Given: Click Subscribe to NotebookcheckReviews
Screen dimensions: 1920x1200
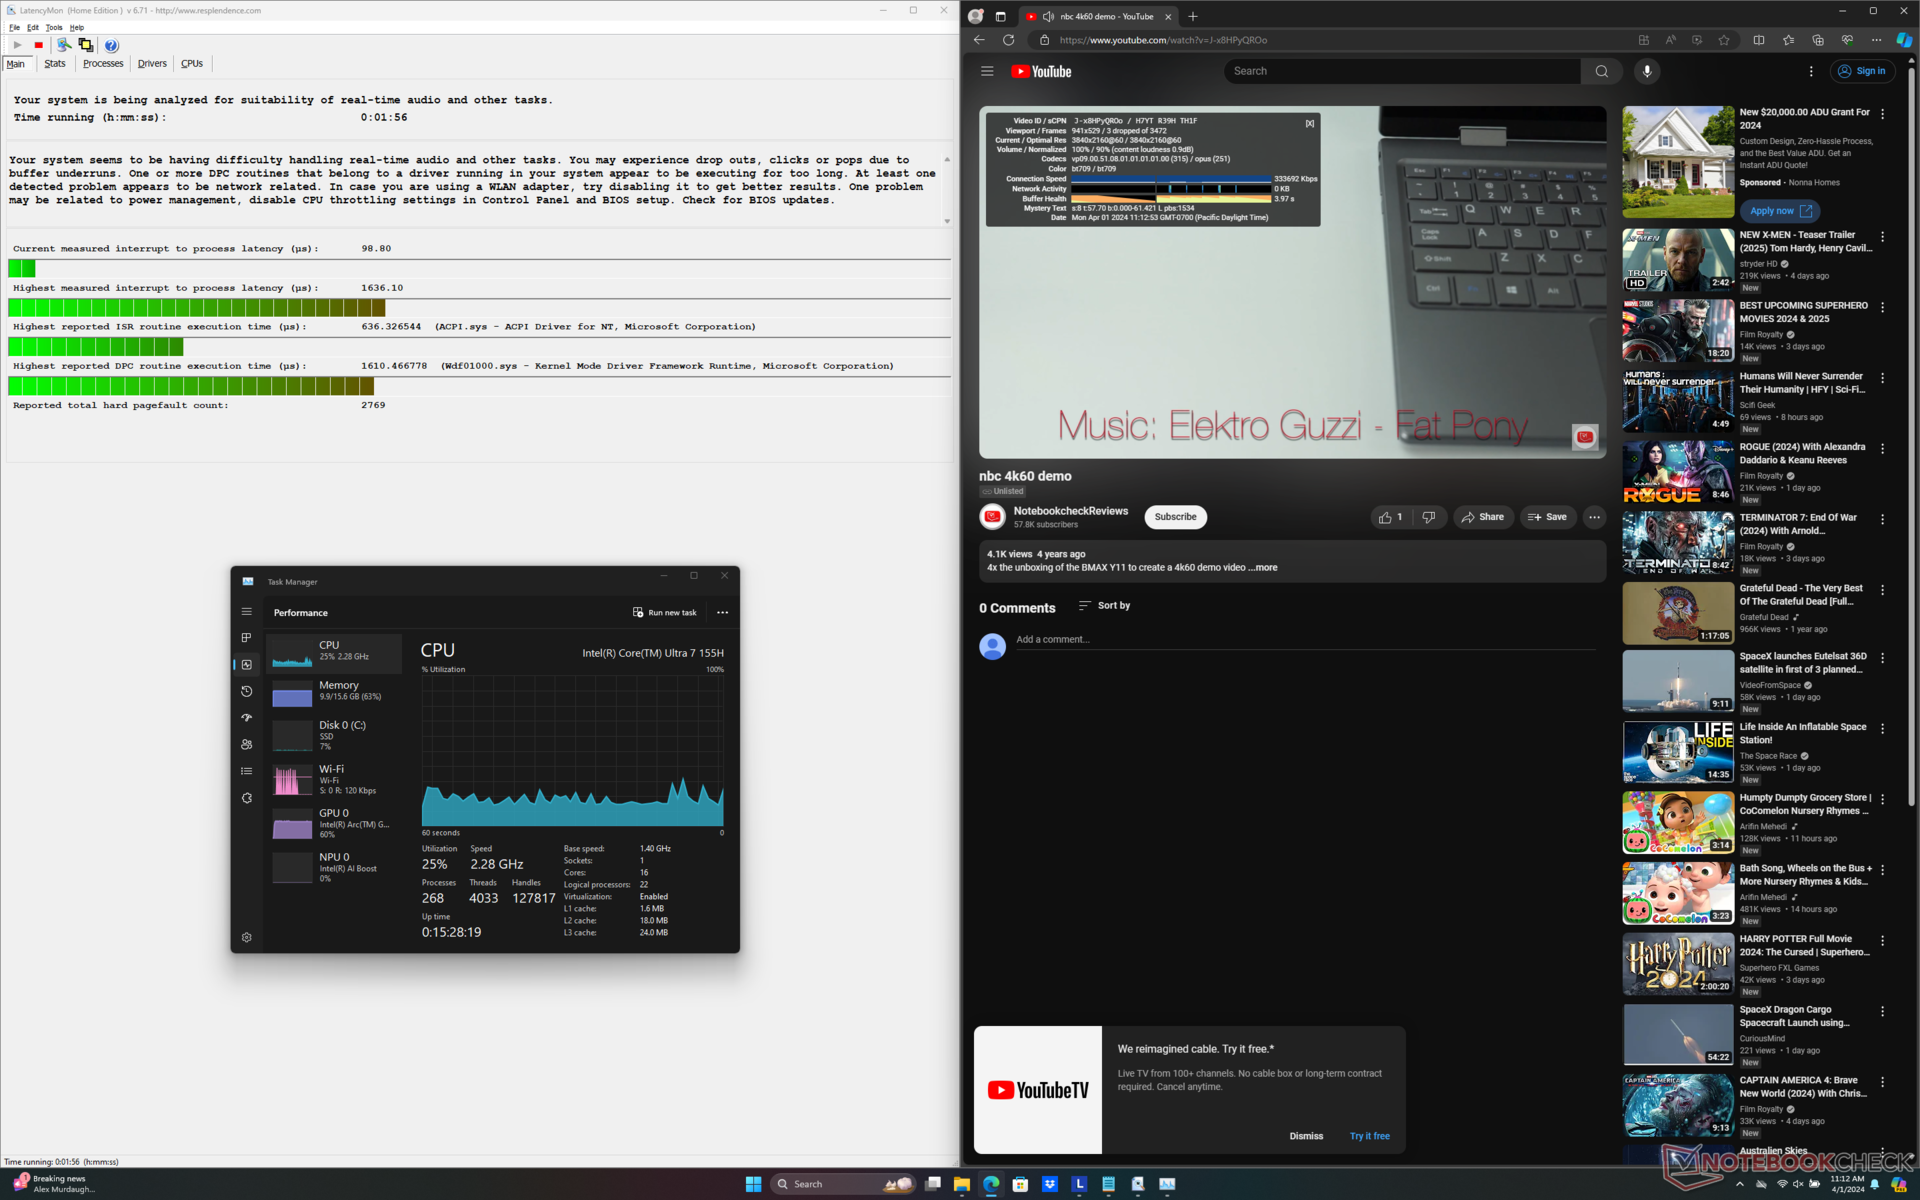Looking at the screenshot, I should [x=1175, y=517].
